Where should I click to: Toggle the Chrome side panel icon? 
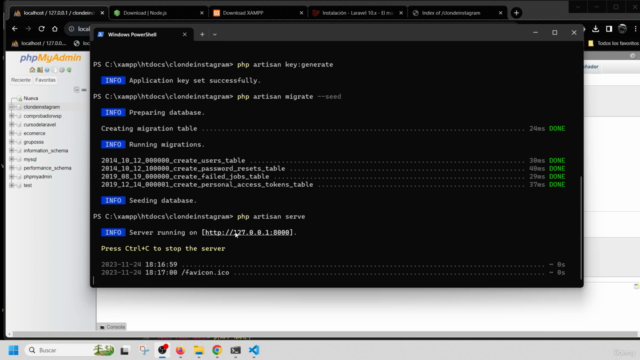(x=609, y=29)
